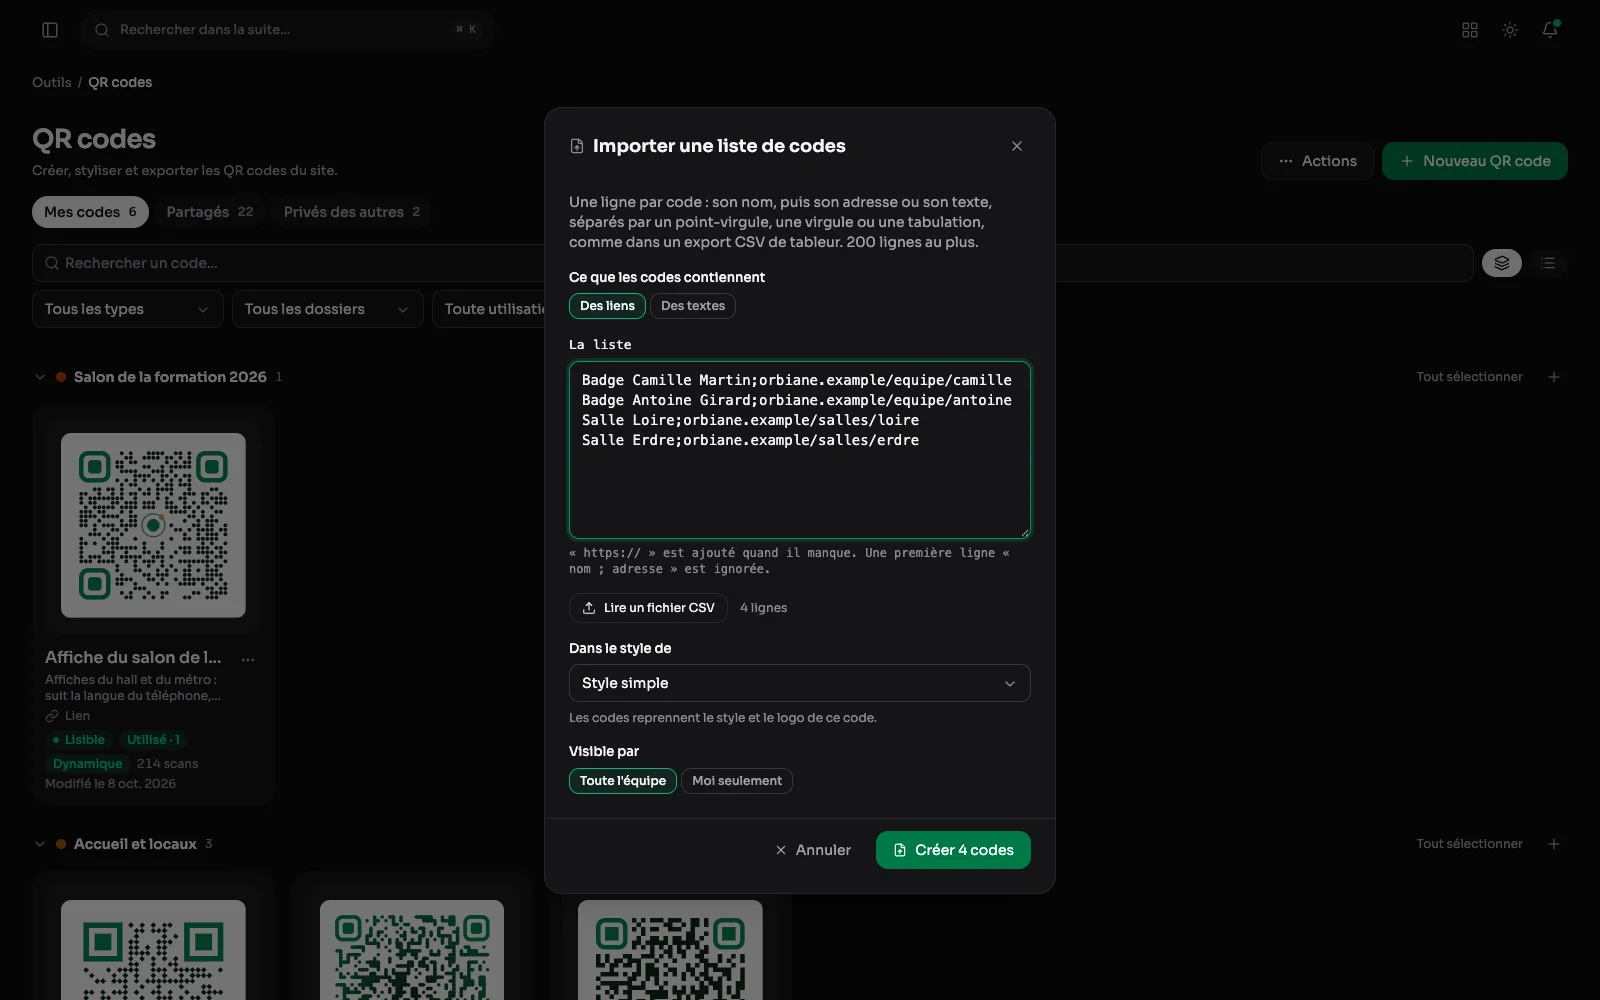Select 'Des liens' content type
Viewport: 1600px width, 1000px height.
pos(607,306)
